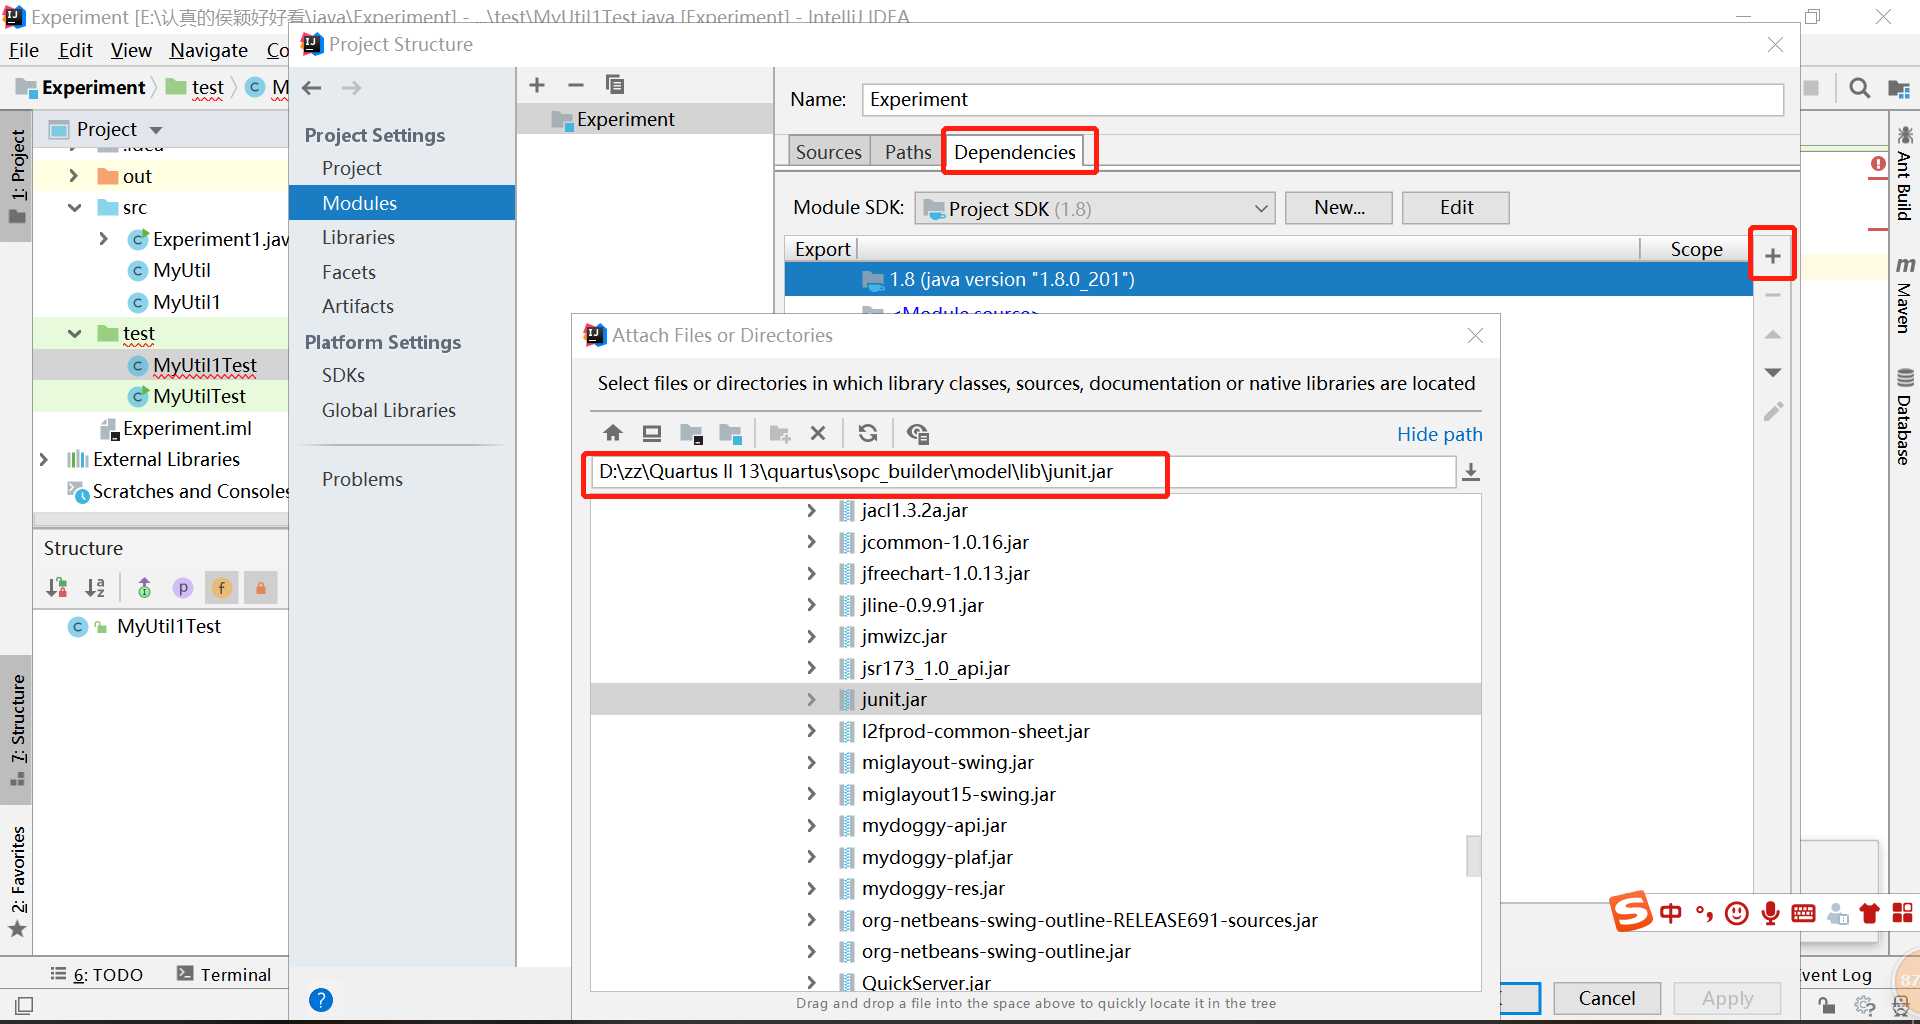Expand the mydoggy-api.jar tree node

click(x=811, y=826)
